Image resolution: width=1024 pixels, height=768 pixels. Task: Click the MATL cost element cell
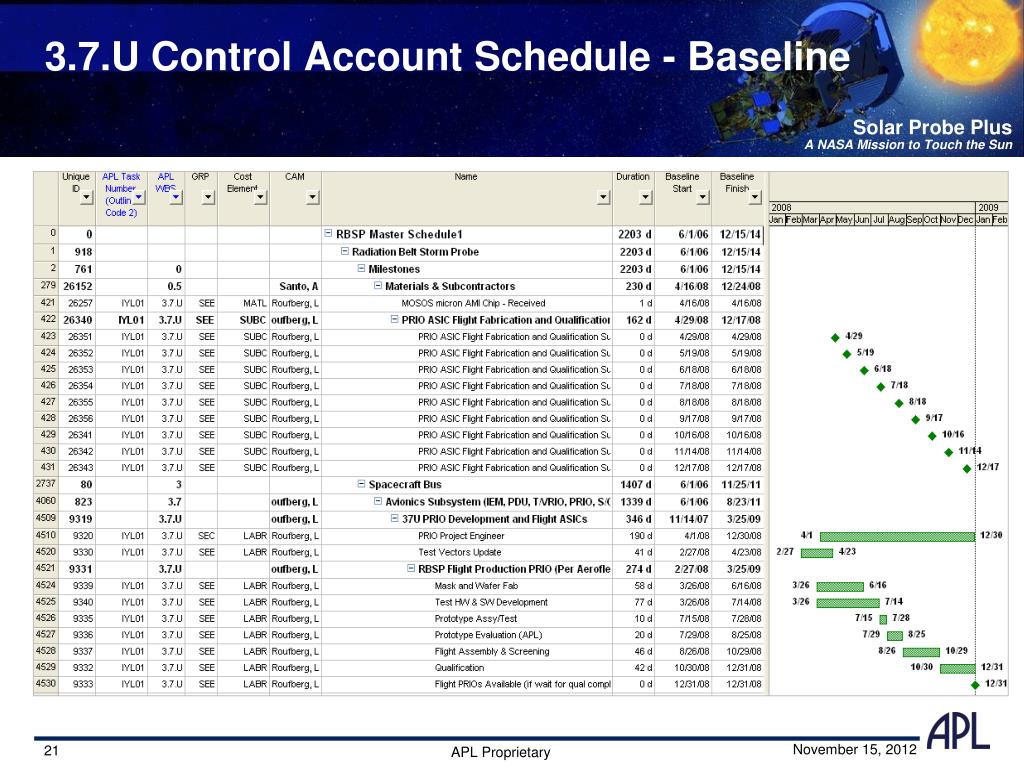click(244, 303)
